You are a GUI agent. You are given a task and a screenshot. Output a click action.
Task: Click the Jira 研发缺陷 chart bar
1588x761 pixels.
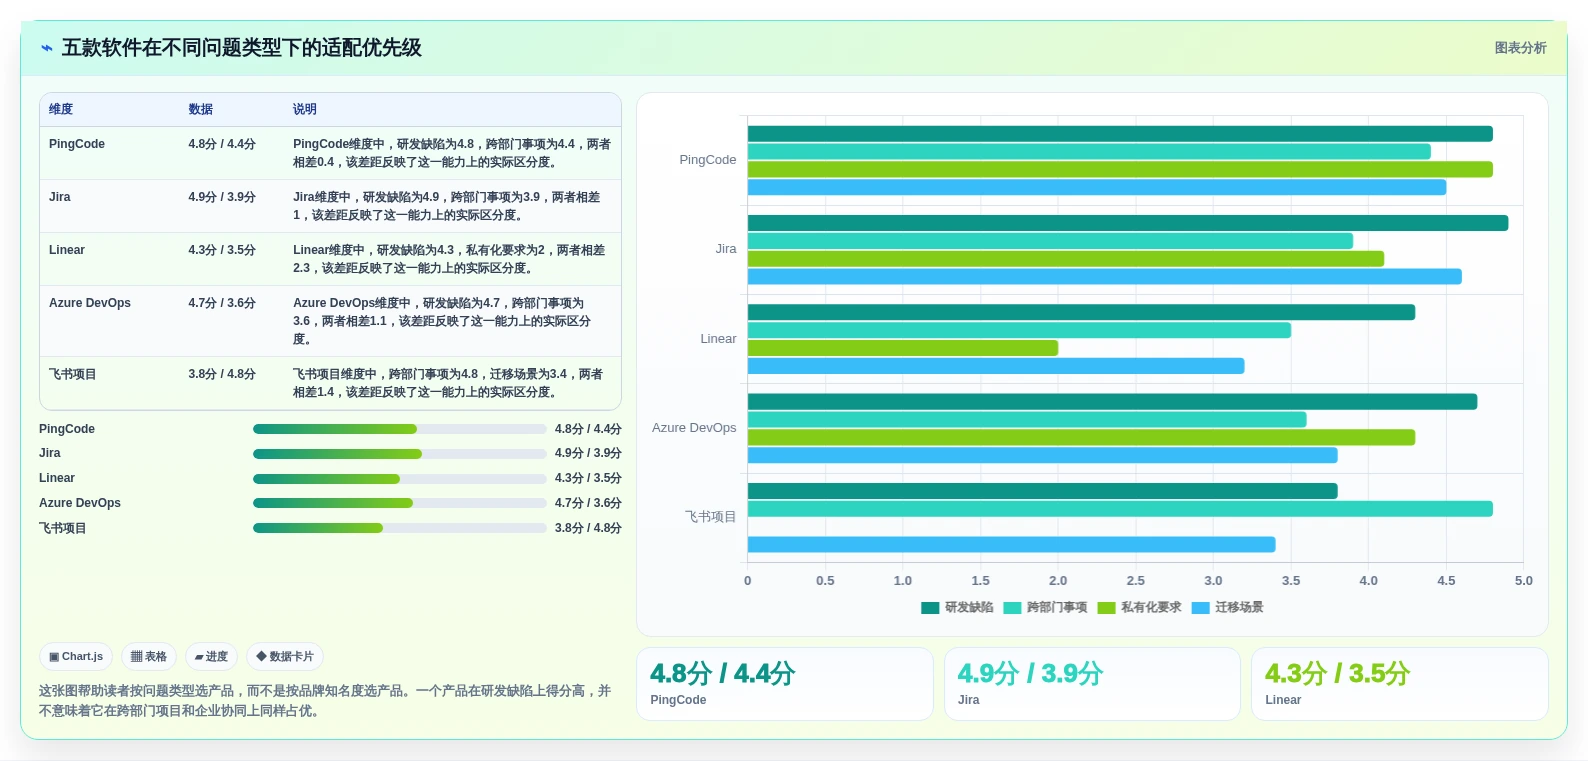tap(1128, 223)
